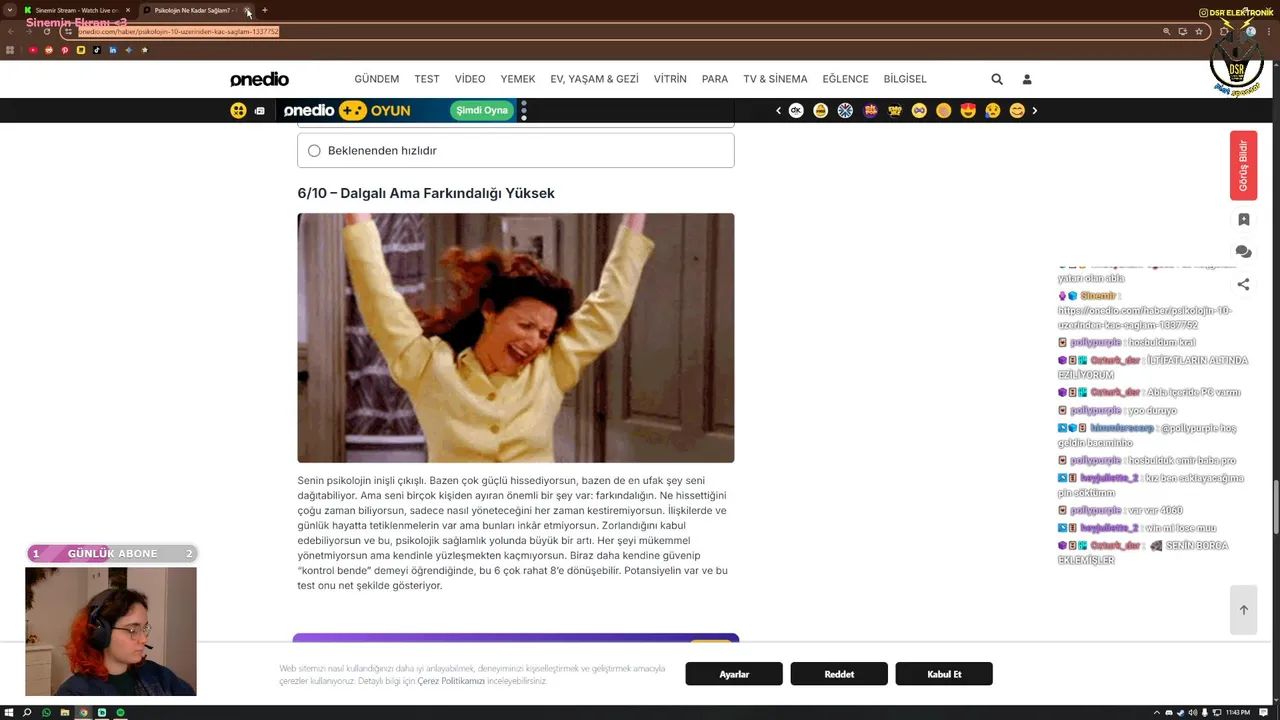The height and width of the screenshot is (720, 1280).
Task: Open the Çerez Politikamızı link
Action: coord(450,681)
